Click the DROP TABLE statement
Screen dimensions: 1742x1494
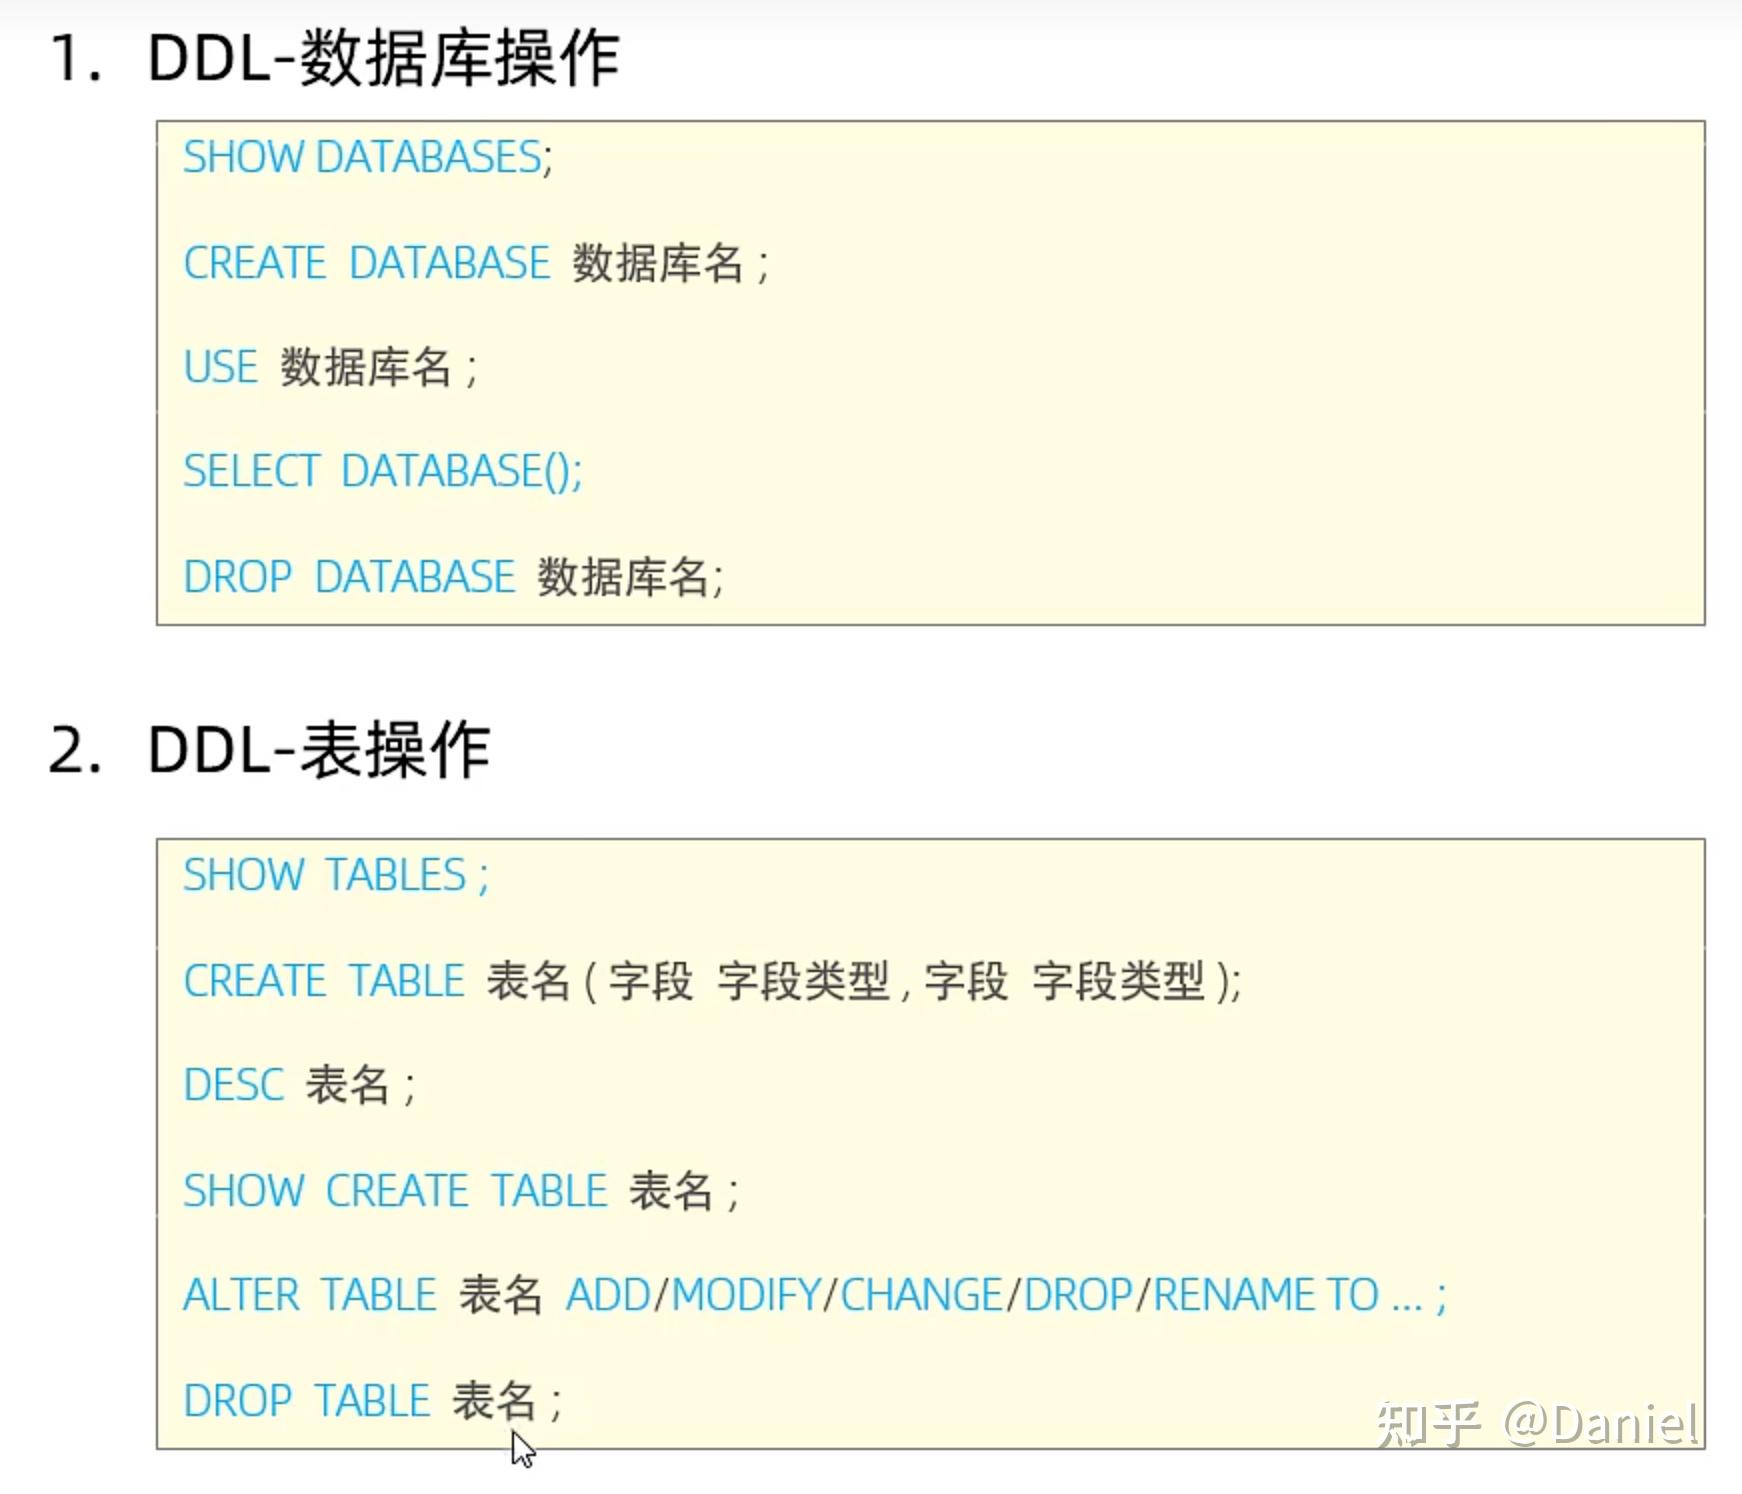point(373,1401)
